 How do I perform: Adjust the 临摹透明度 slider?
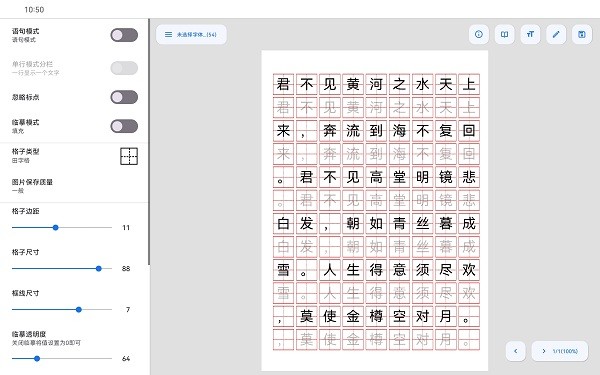(62, 359)
